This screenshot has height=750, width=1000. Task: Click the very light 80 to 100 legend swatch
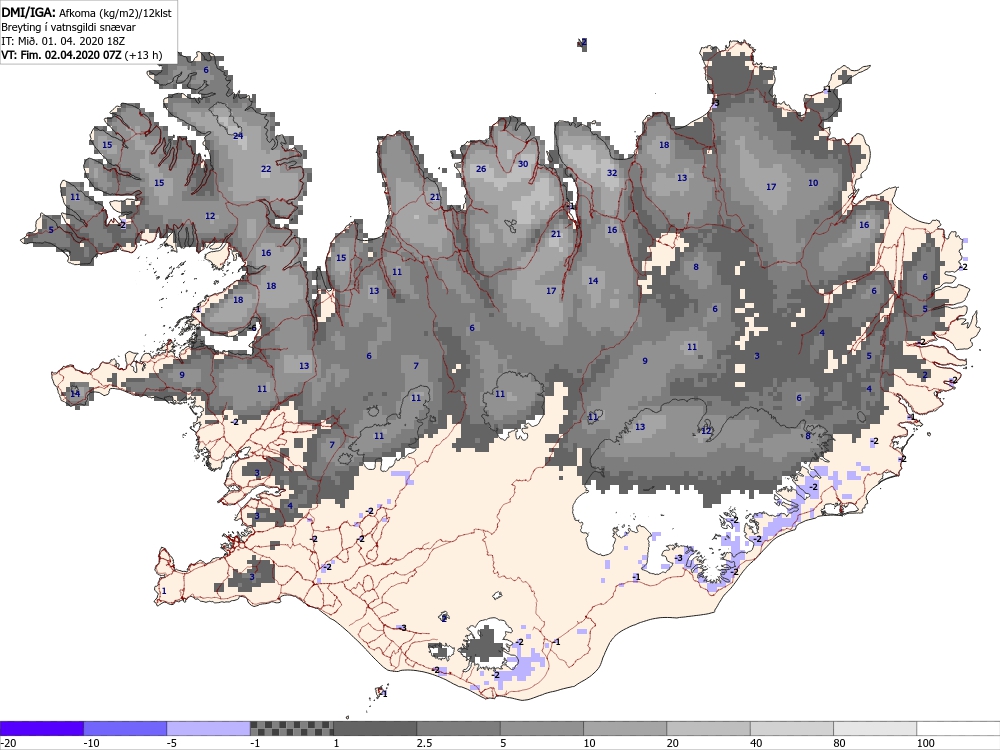875,728
